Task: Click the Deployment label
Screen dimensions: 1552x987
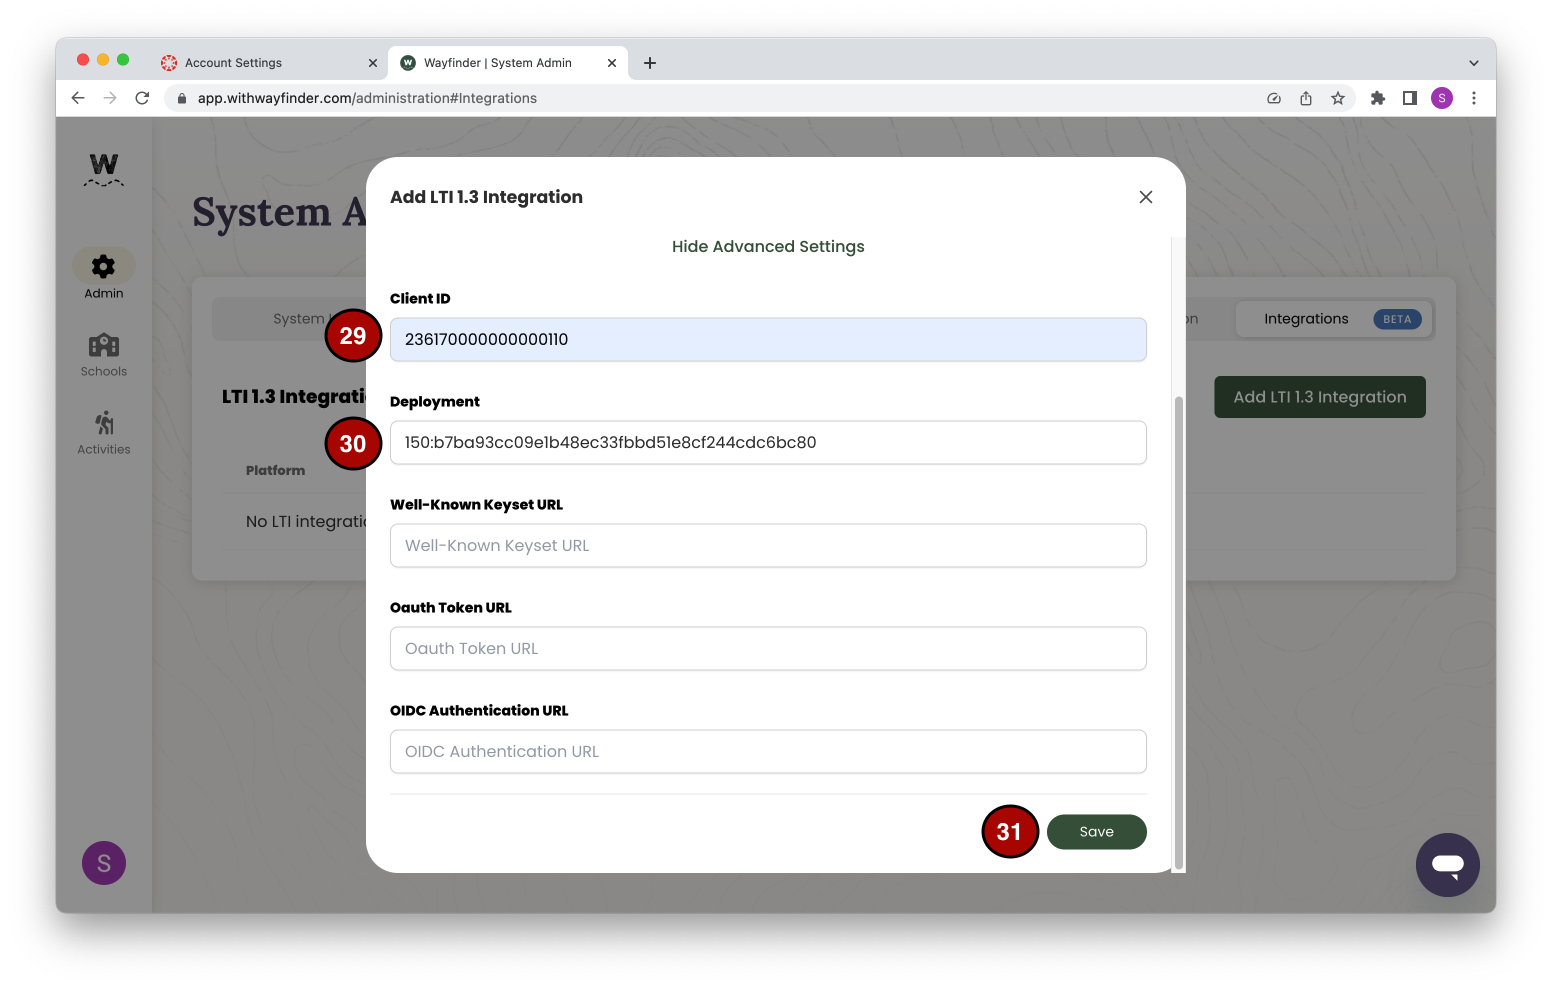Action: [435, 401]
